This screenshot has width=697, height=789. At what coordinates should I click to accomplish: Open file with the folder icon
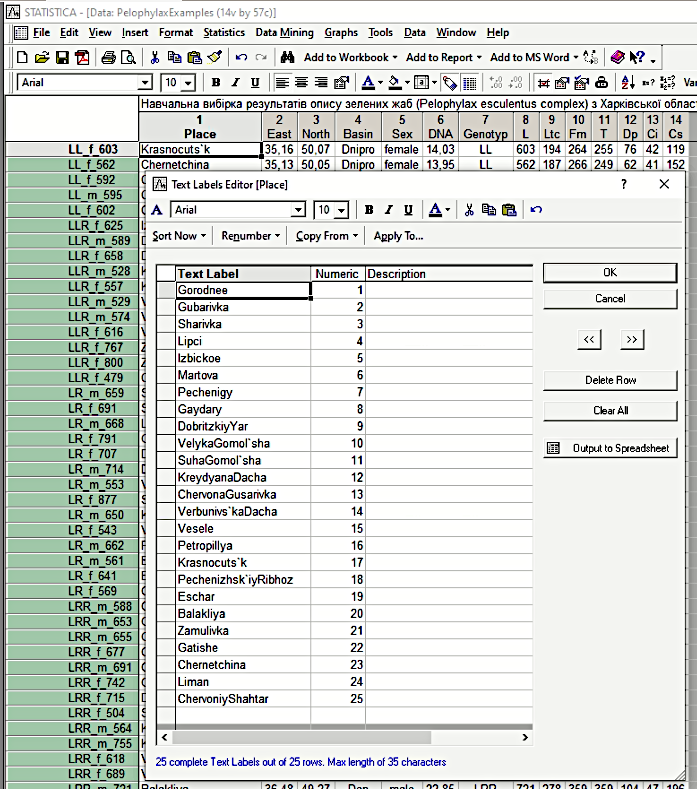tap(42, 58)
